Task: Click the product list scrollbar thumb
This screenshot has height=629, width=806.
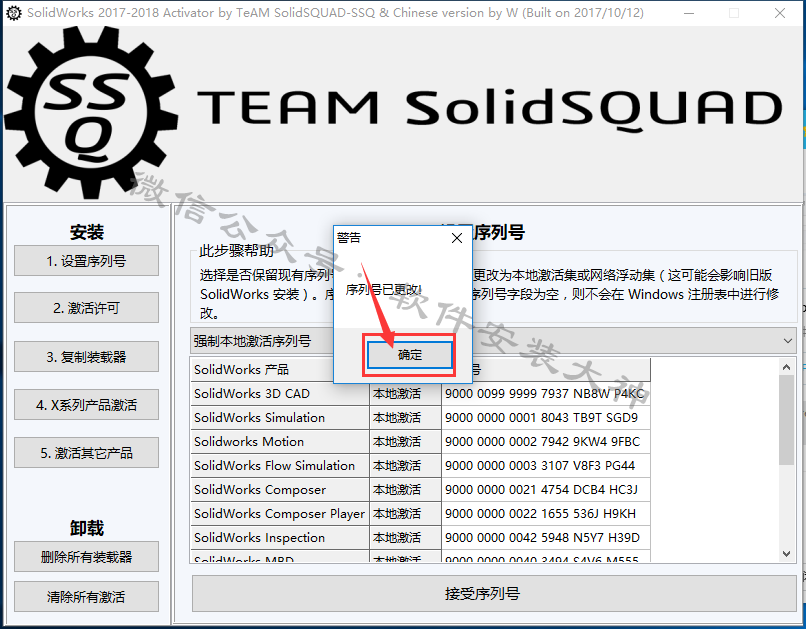Action: click(x=786, y=420)
